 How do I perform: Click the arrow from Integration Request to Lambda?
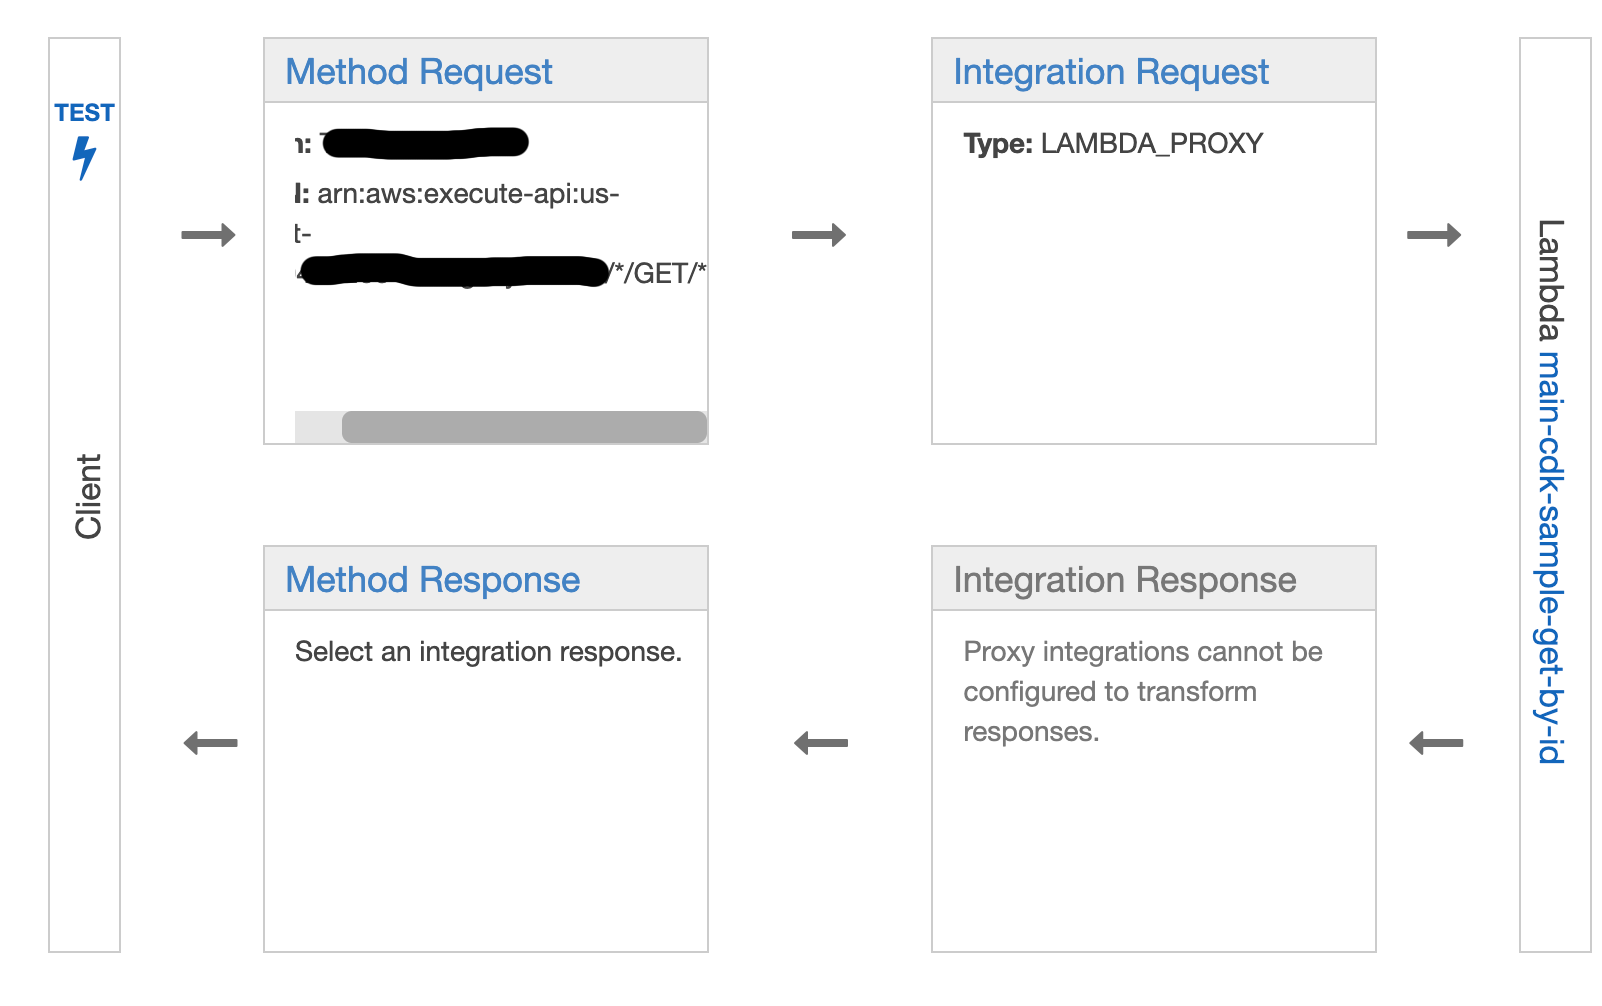[1434, 235]
